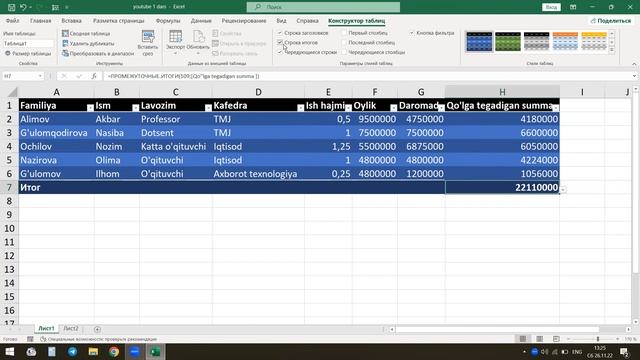Click the Undo arrow icon

pos(23,7)
